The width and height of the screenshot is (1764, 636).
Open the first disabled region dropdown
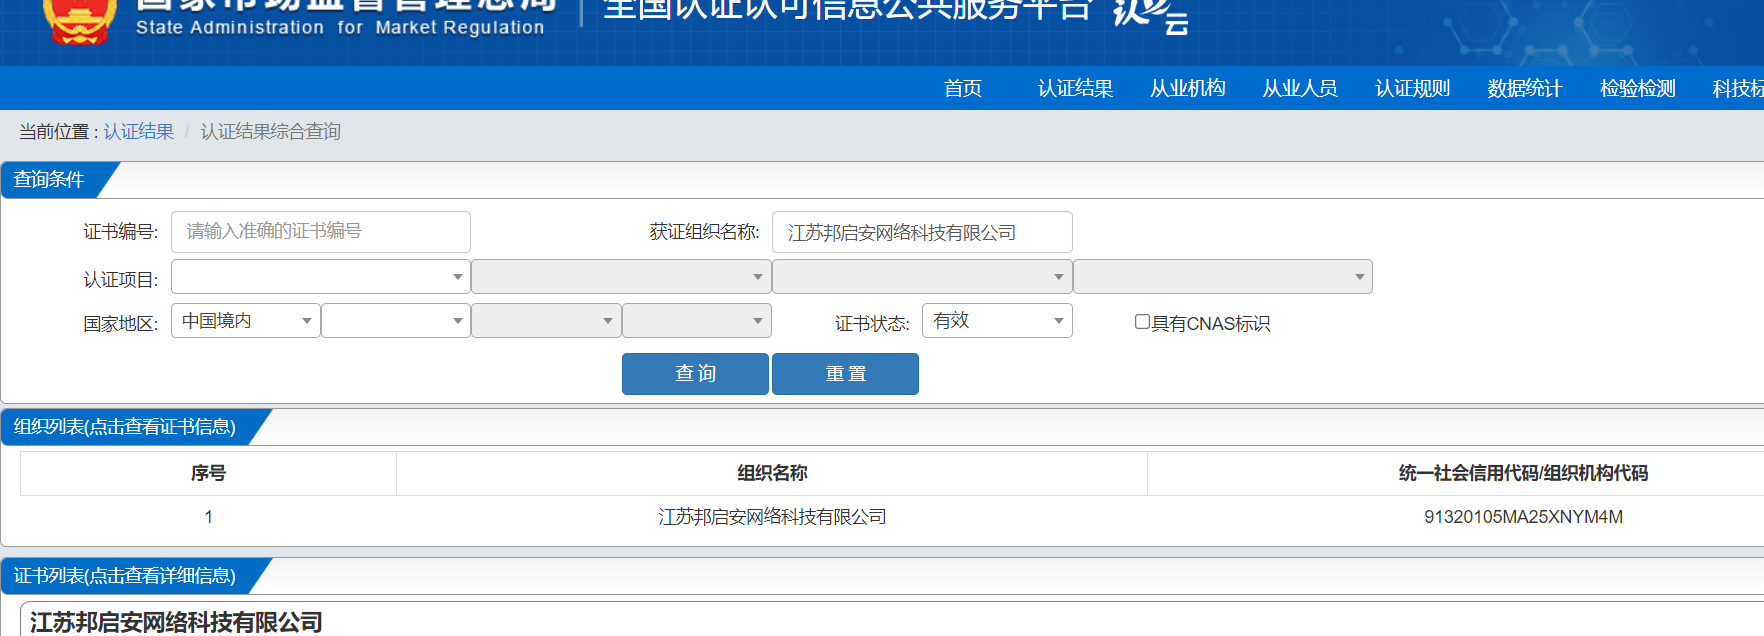click(546, 321)
